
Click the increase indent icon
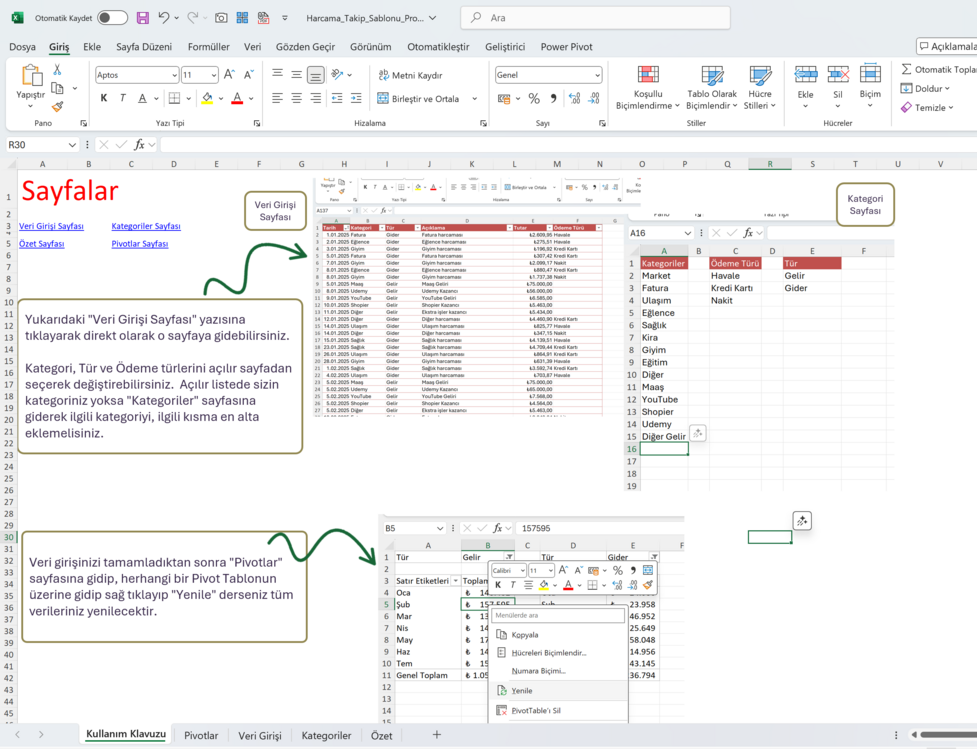click(356, 98)
